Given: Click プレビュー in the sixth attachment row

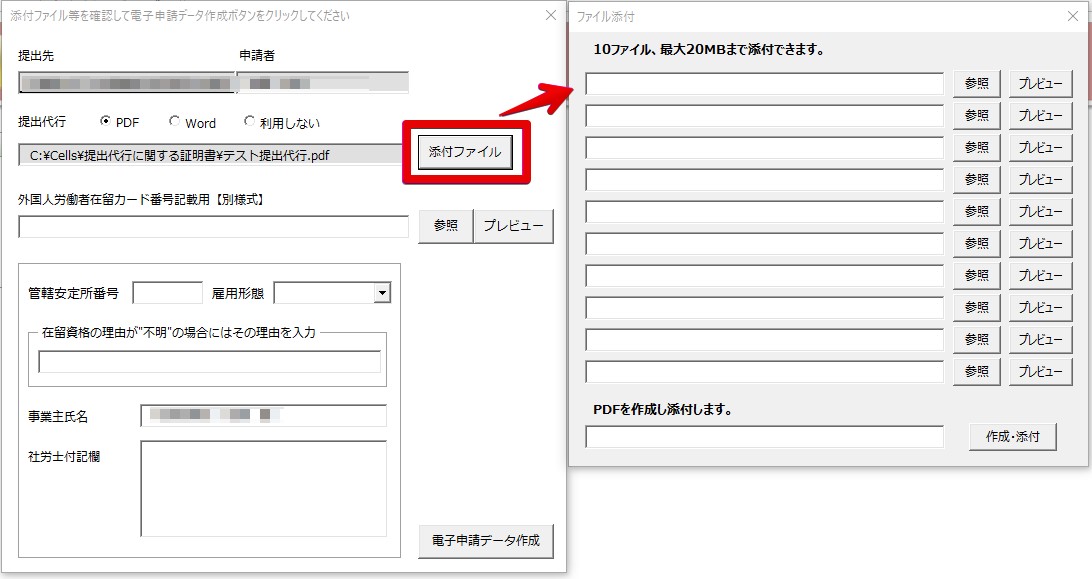Looking at the screenshot, I should [1040, 244].
